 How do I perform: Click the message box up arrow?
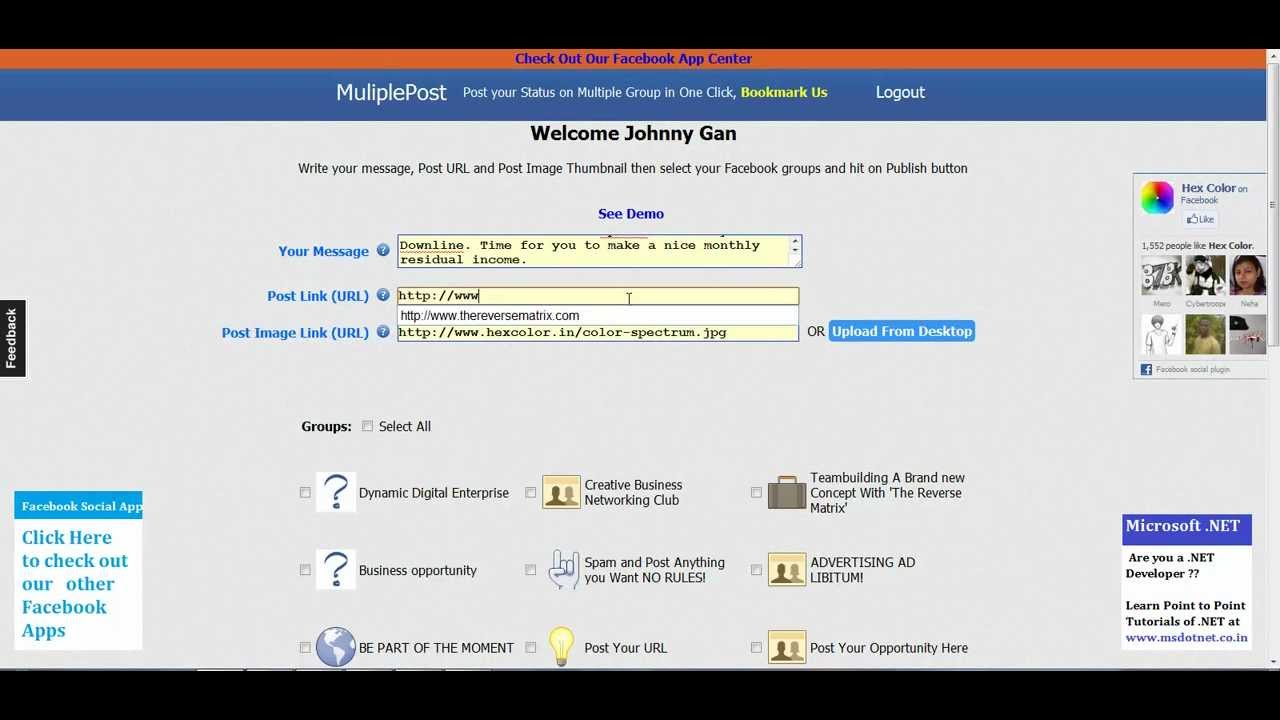(795, 241)
